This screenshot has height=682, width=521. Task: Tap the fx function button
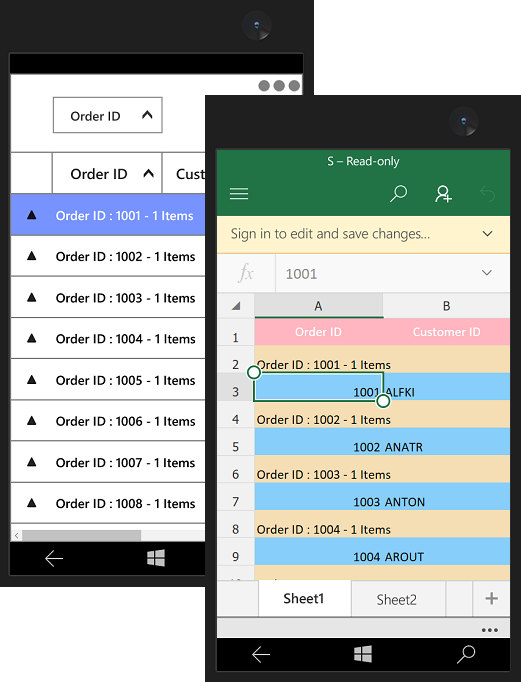(246, 273)
